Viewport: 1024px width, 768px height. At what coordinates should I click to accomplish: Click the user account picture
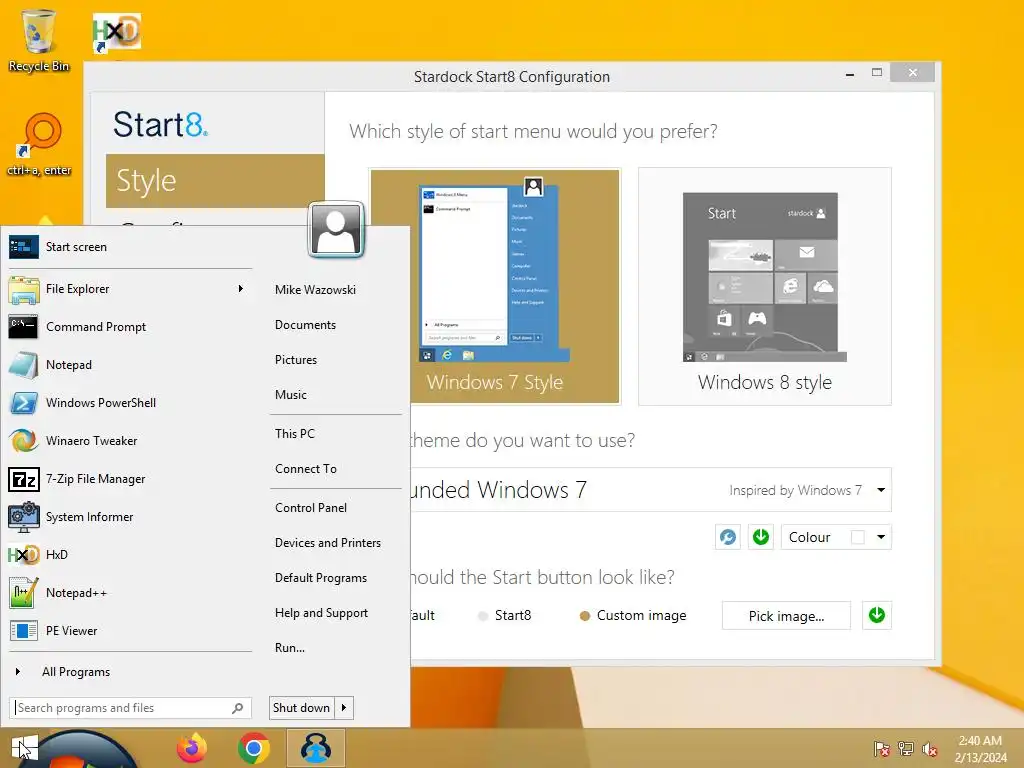click(336, 229)
